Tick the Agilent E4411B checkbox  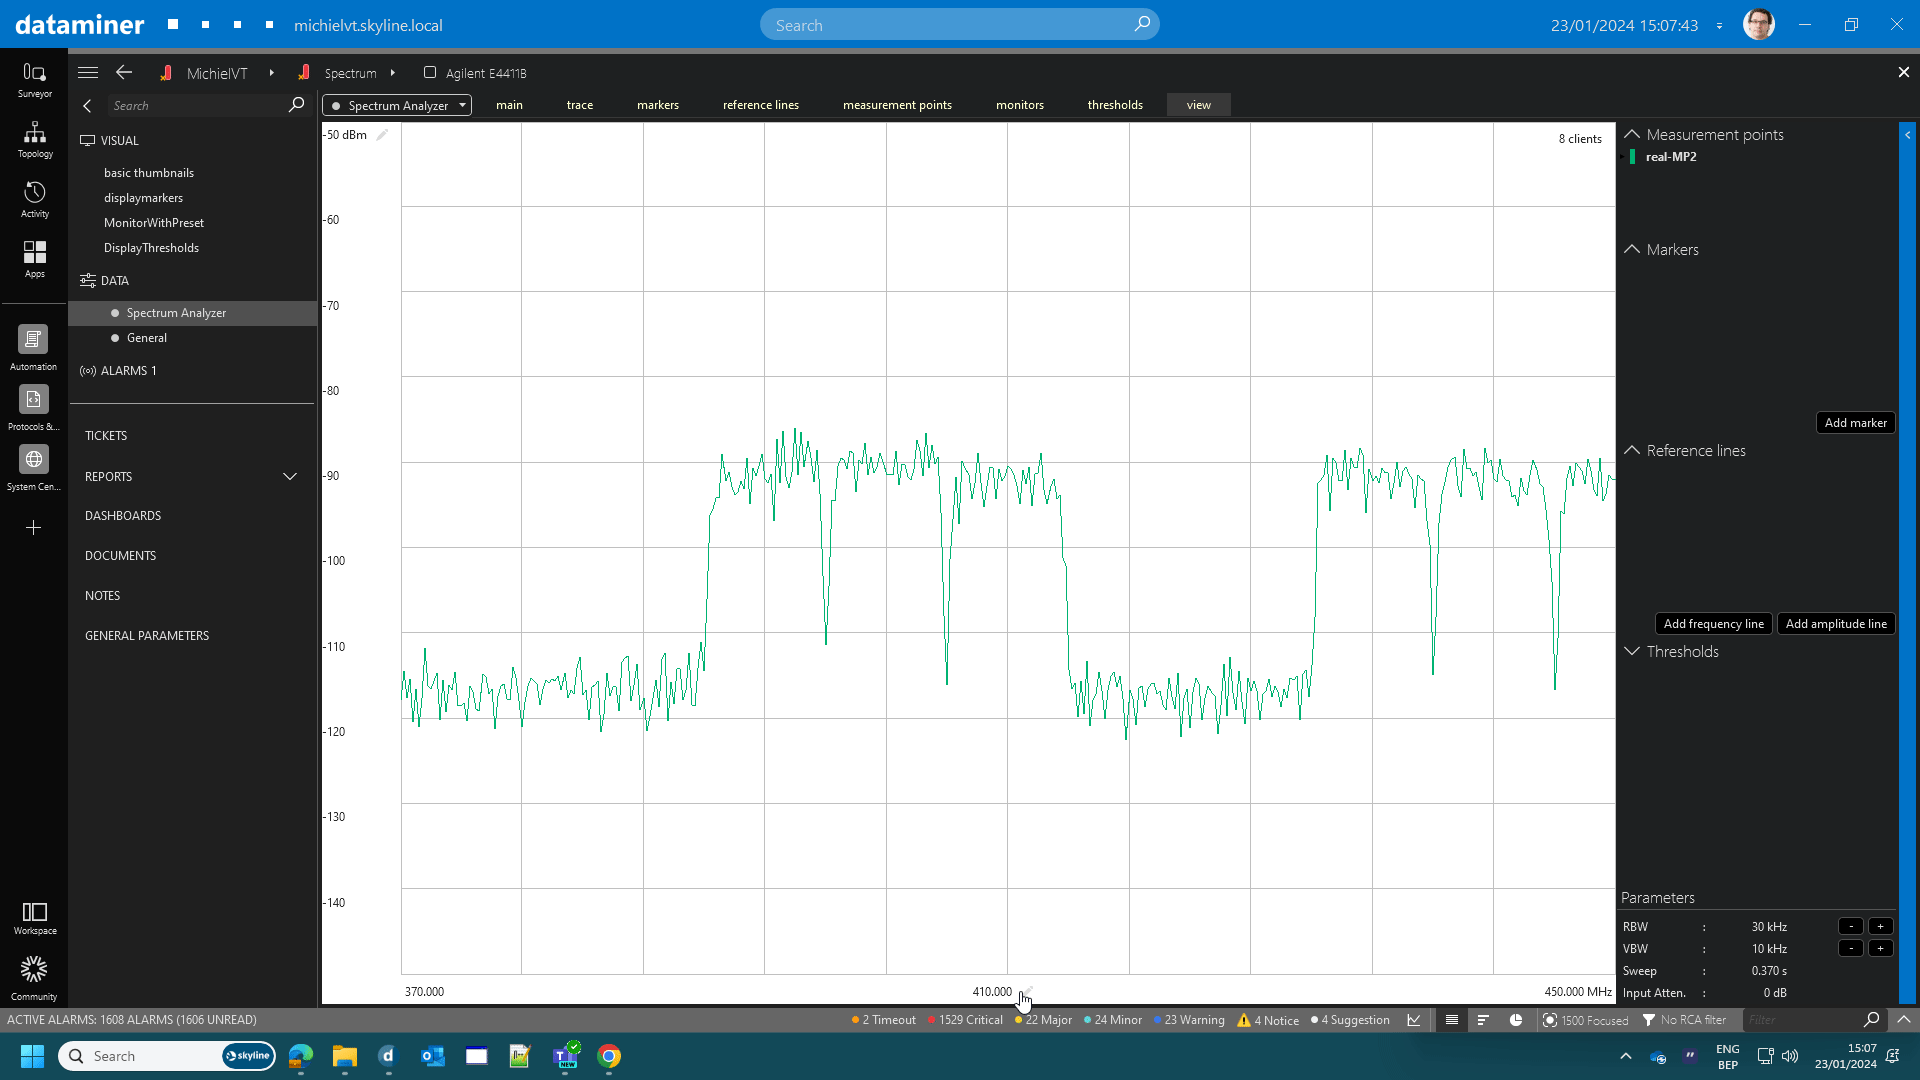tap(430, 72)
